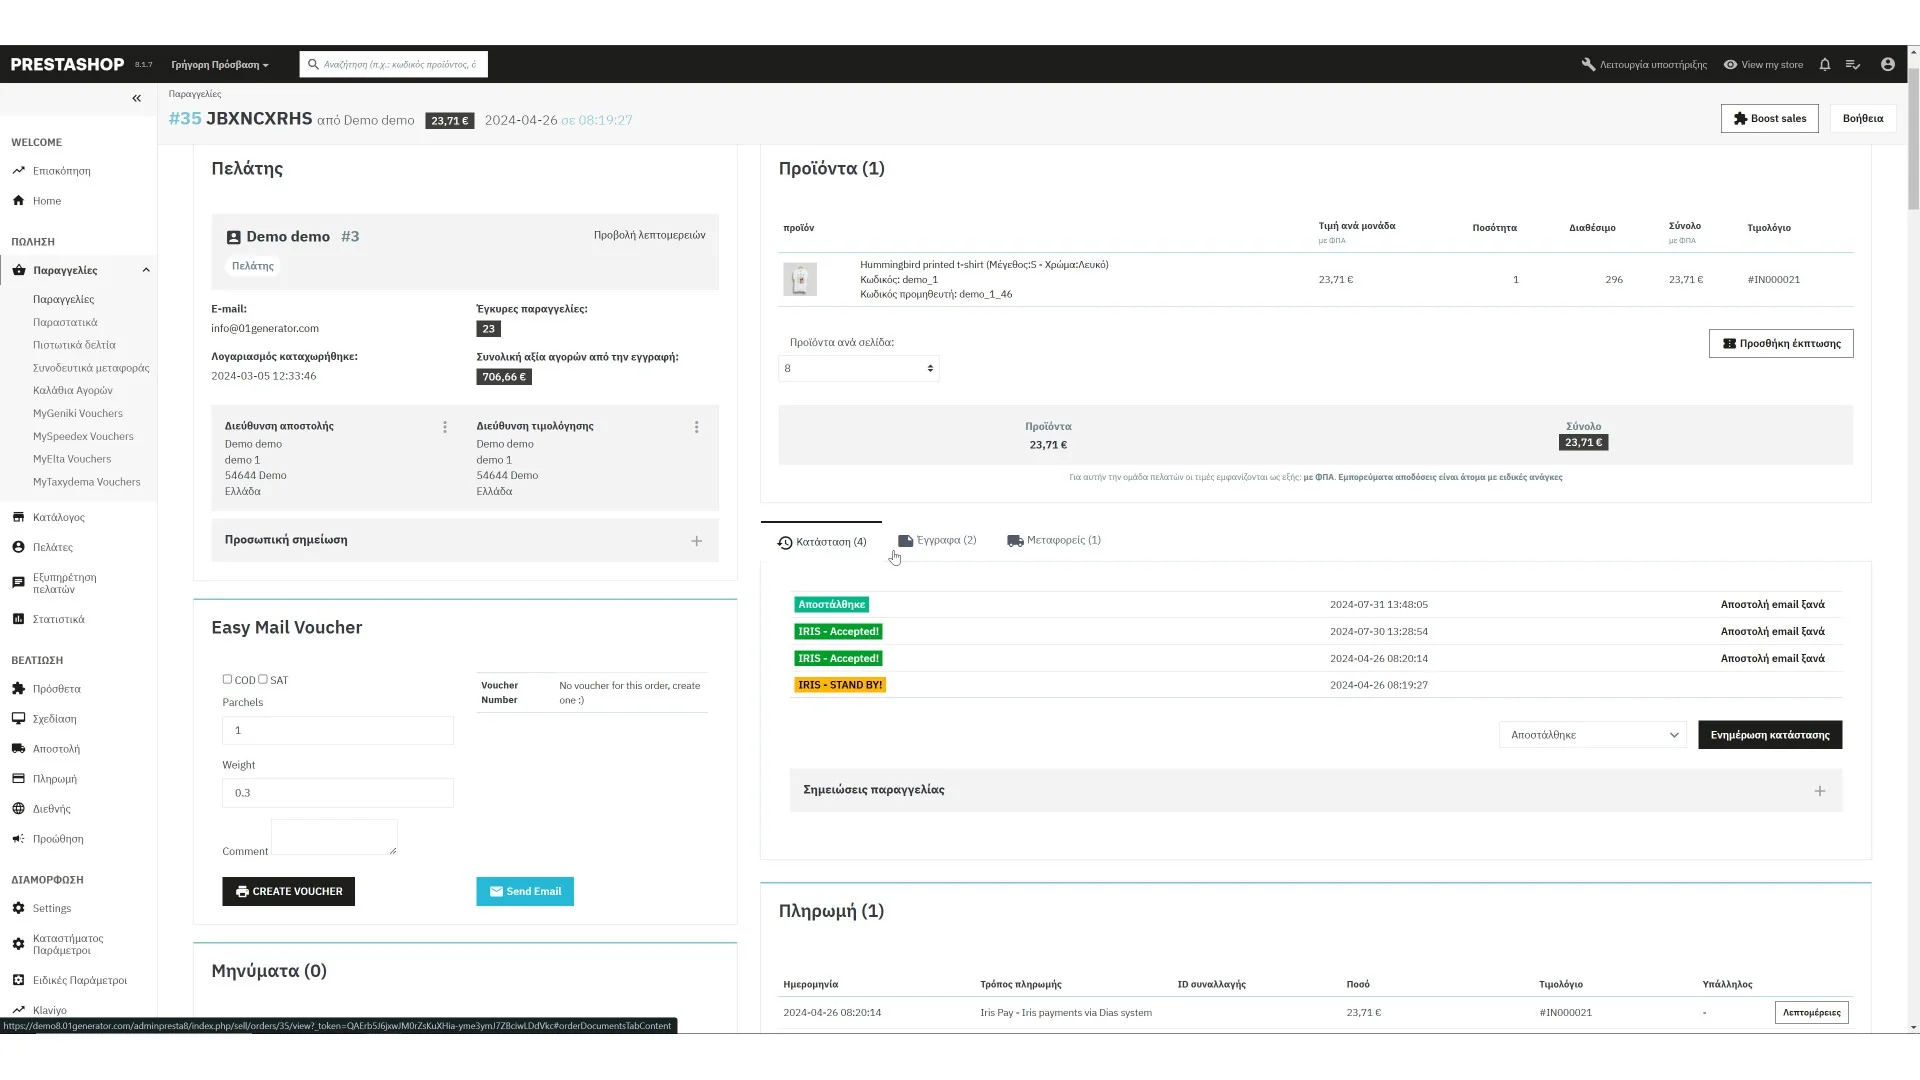The width and height of the screenshot is (1920, 1080).
Task: Click the user account avatar icon
Action: tap(1887, 64)
